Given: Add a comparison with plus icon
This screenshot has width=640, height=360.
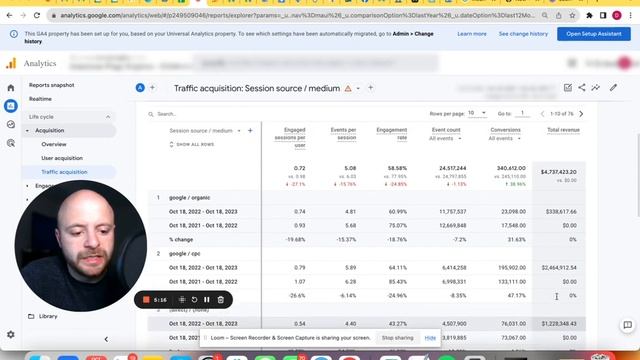Looking at the screenshot, I should [x=152, y=87].
